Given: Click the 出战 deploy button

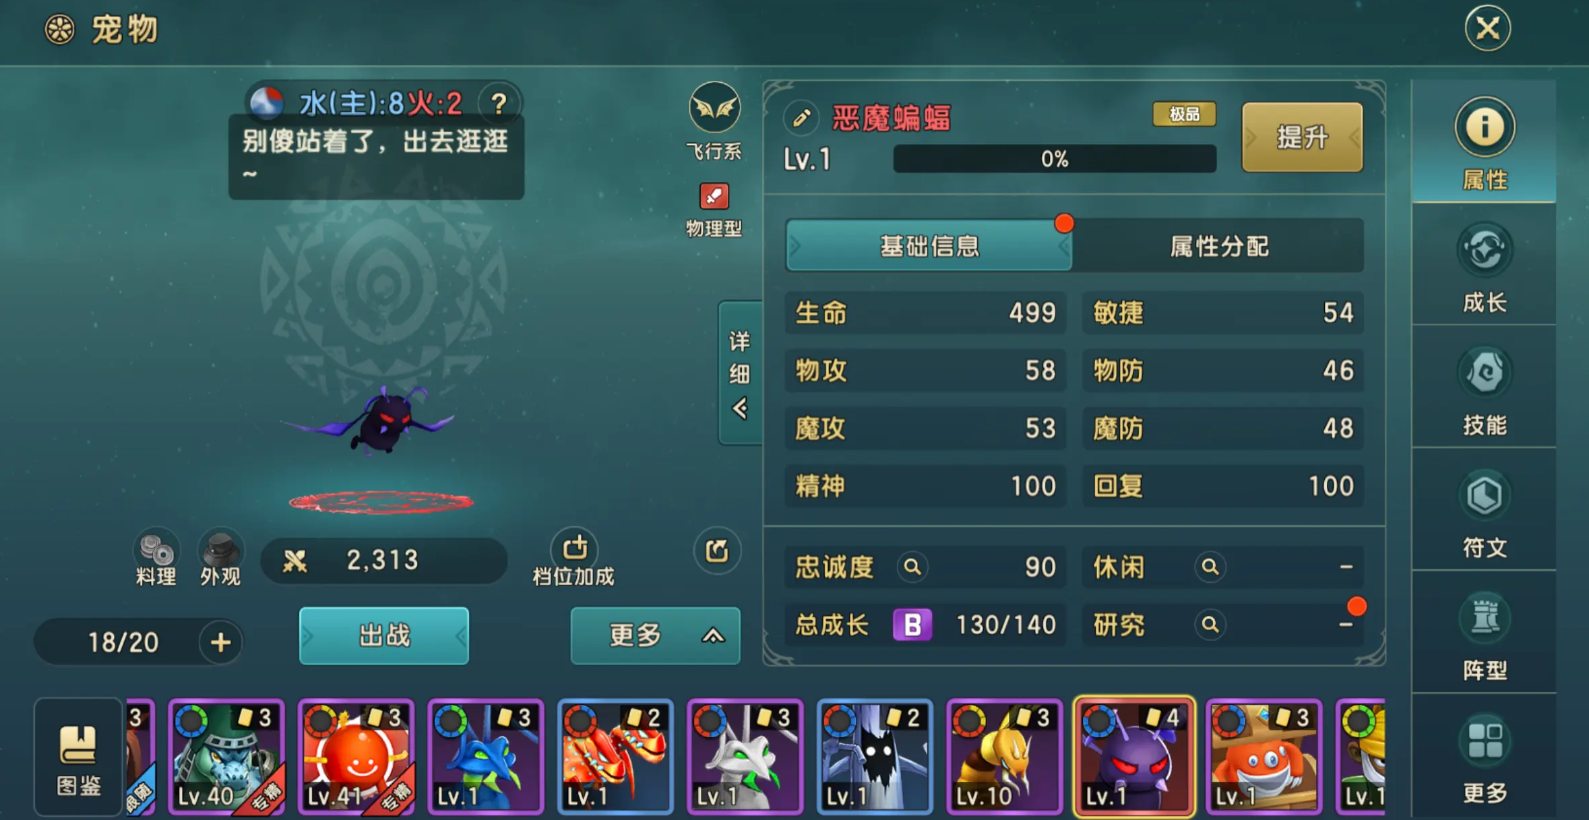Looking at the screenshot, I should click(x=384, y=635).
